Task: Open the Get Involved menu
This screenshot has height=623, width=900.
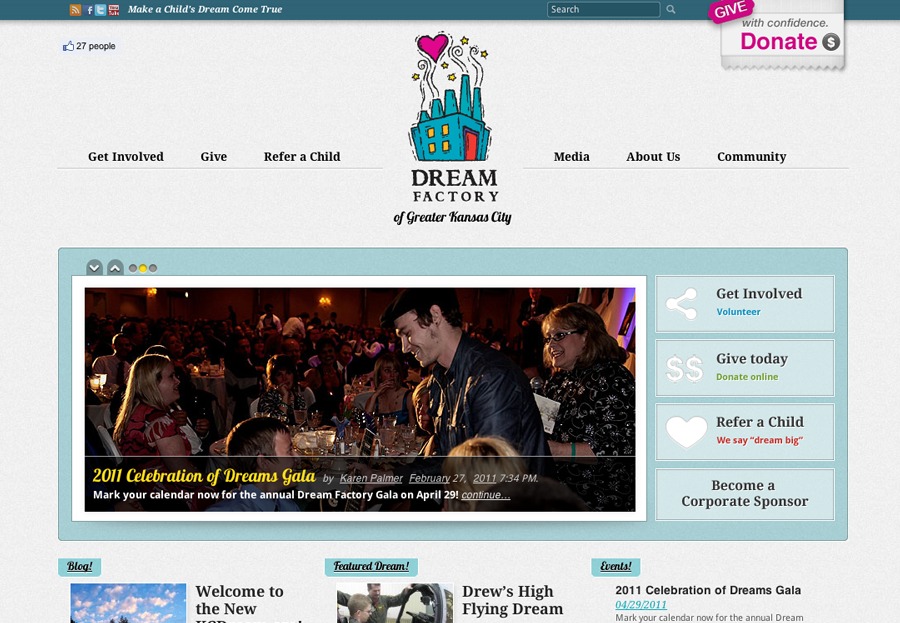Action: point(126,156)
